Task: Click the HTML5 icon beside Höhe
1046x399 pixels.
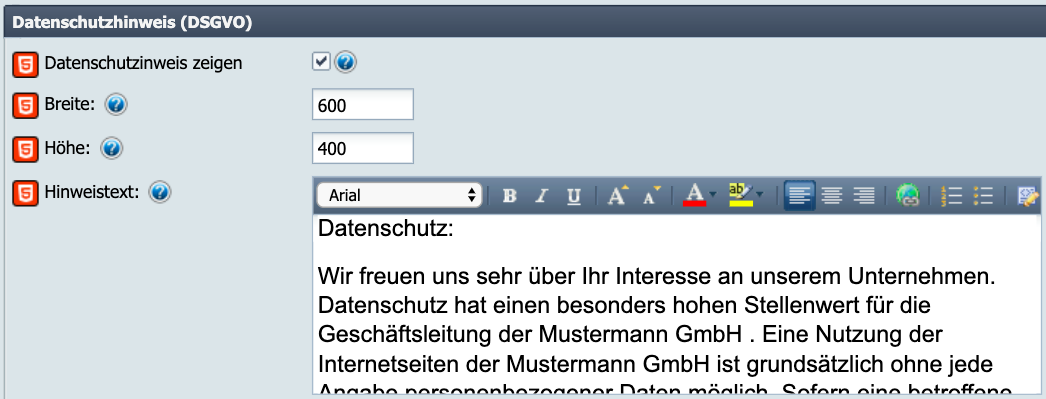Action: click(x=25, y=149)
